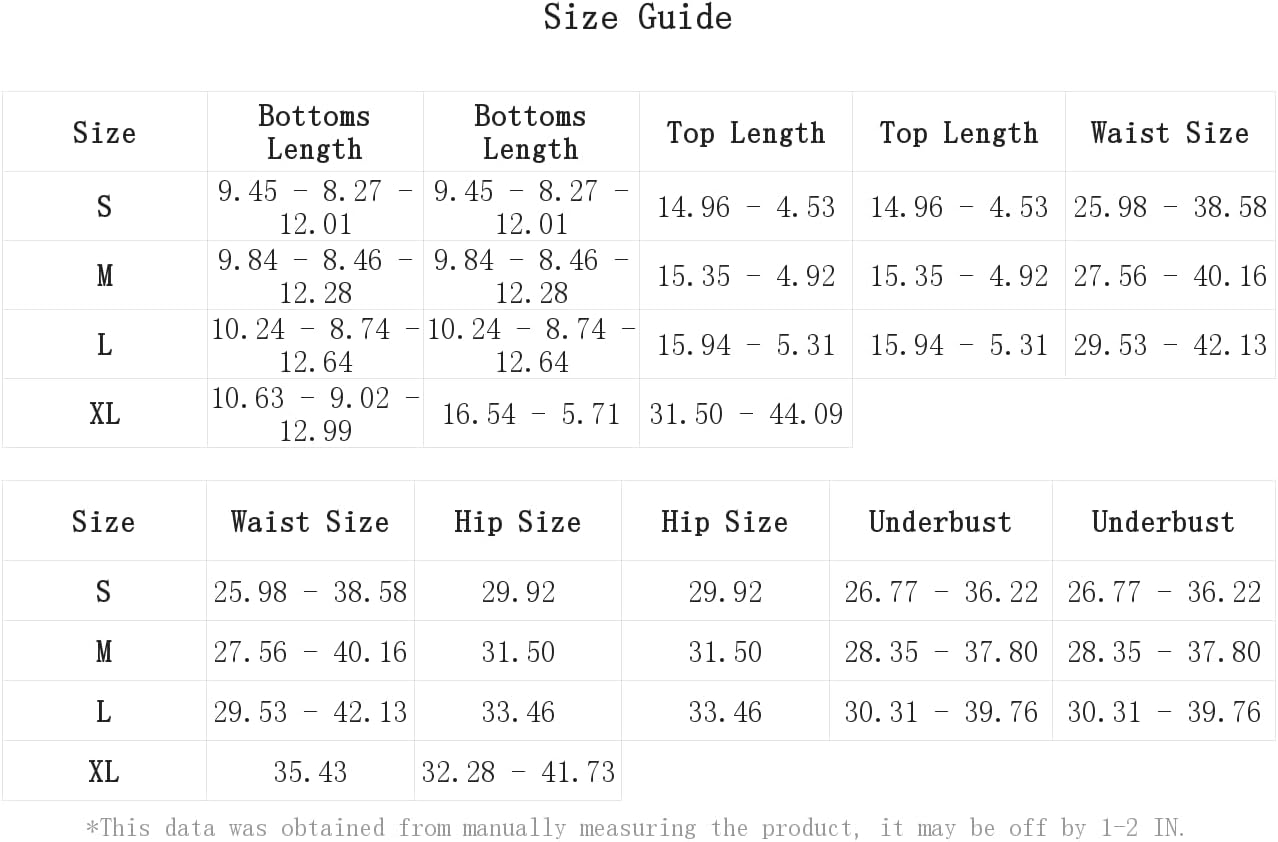Click the 29.53 - 42.13 cell in top table
This screenshot has height=842, width=1278.
pos(1170,344)
